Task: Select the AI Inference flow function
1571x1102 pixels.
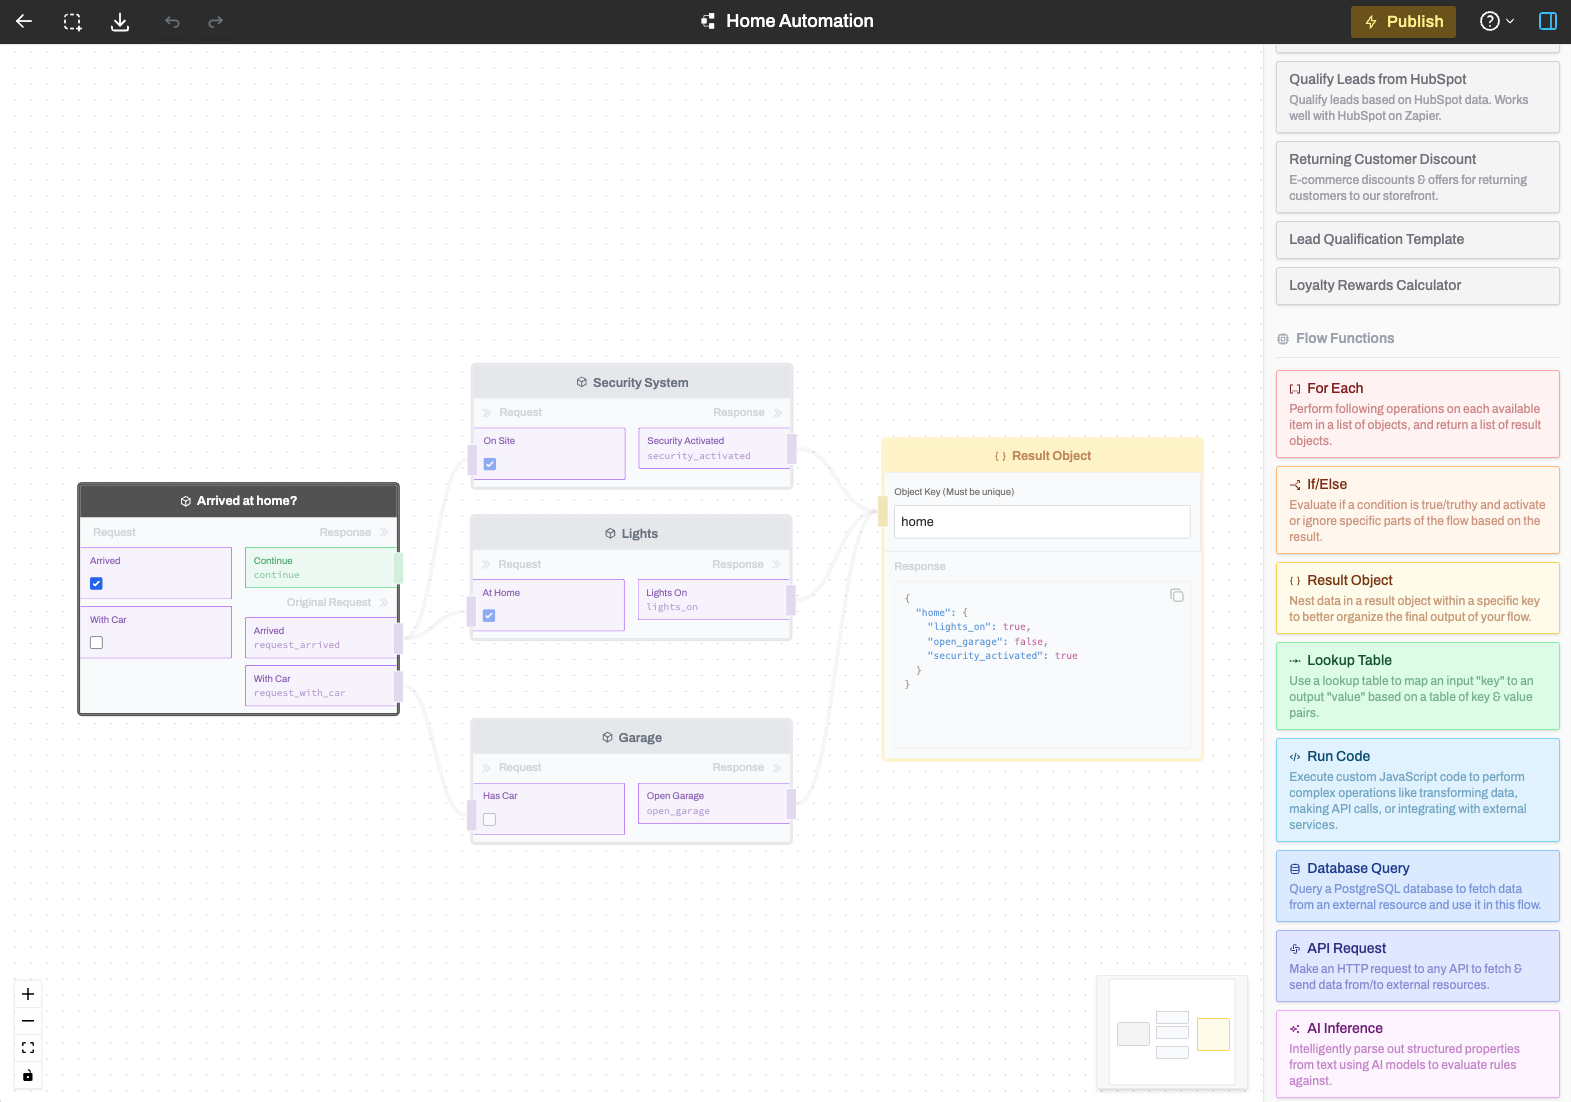Action: pyautogui.click(x=1418, y=1054)
